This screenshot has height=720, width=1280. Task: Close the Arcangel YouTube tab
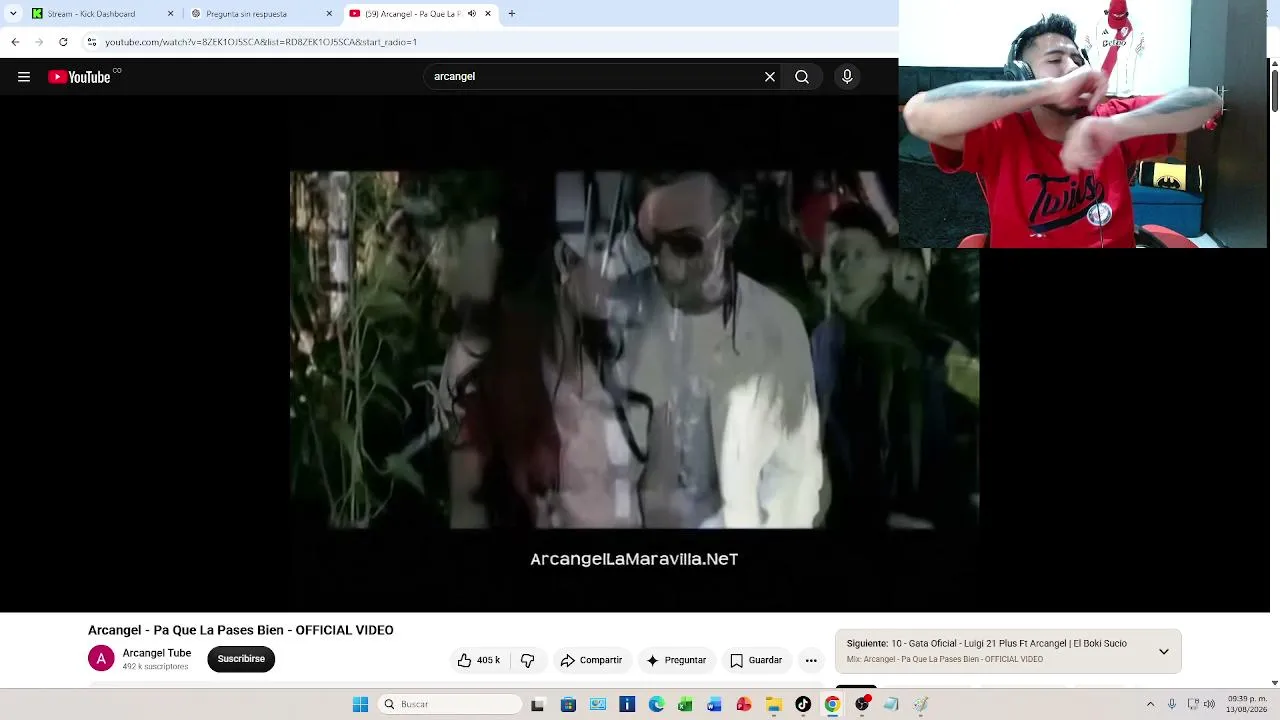(x=488, y=14)
